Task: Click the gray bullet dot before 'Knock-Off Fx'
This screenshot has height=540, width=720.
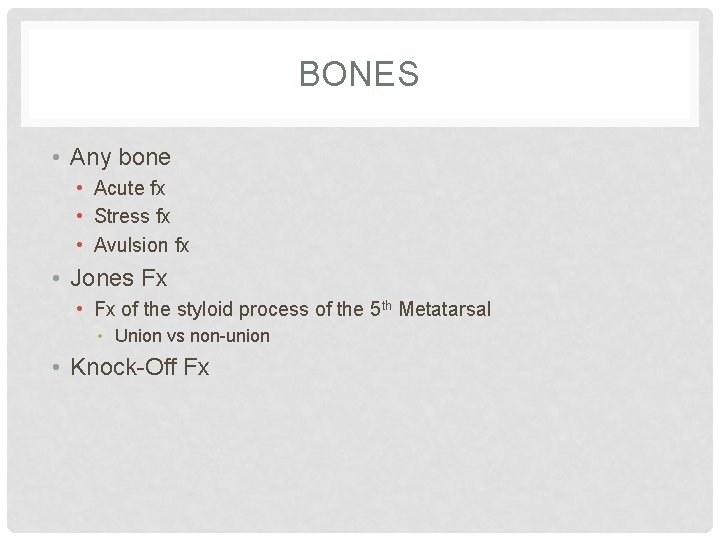Action: [x=56, y=367]
